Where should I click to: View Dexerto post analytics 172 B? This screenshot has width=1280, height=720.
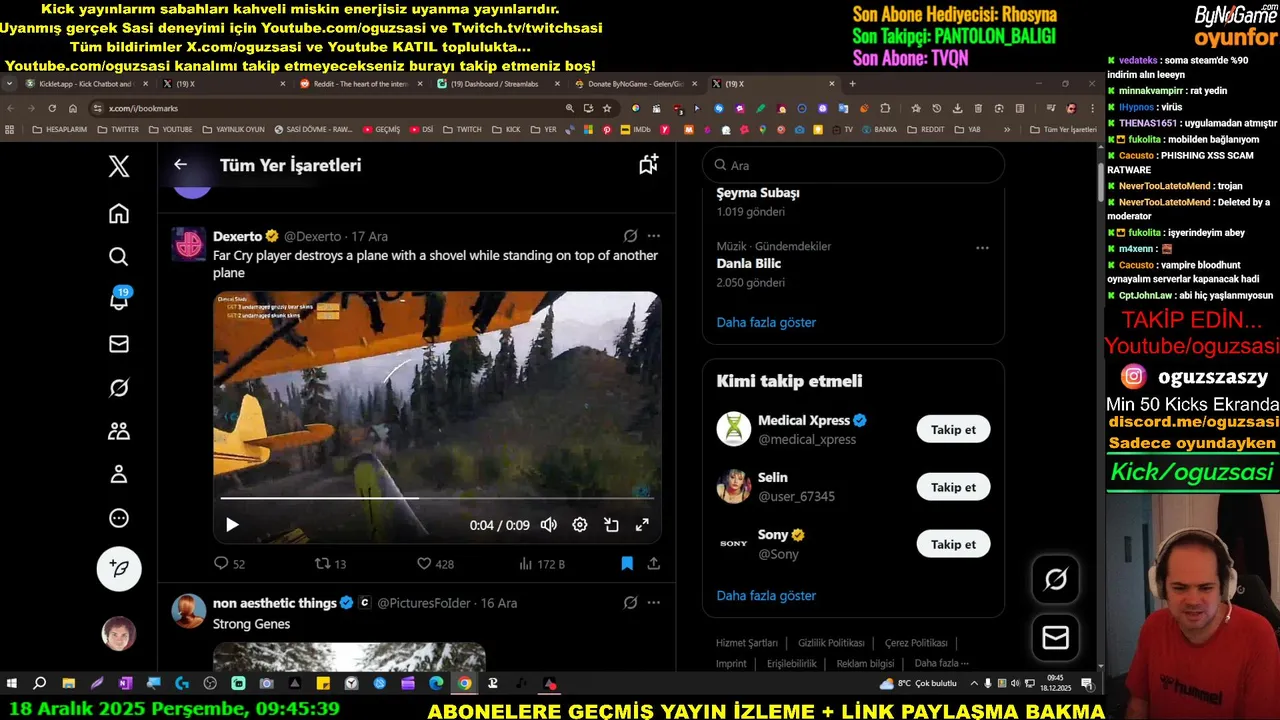pos(542,564)
